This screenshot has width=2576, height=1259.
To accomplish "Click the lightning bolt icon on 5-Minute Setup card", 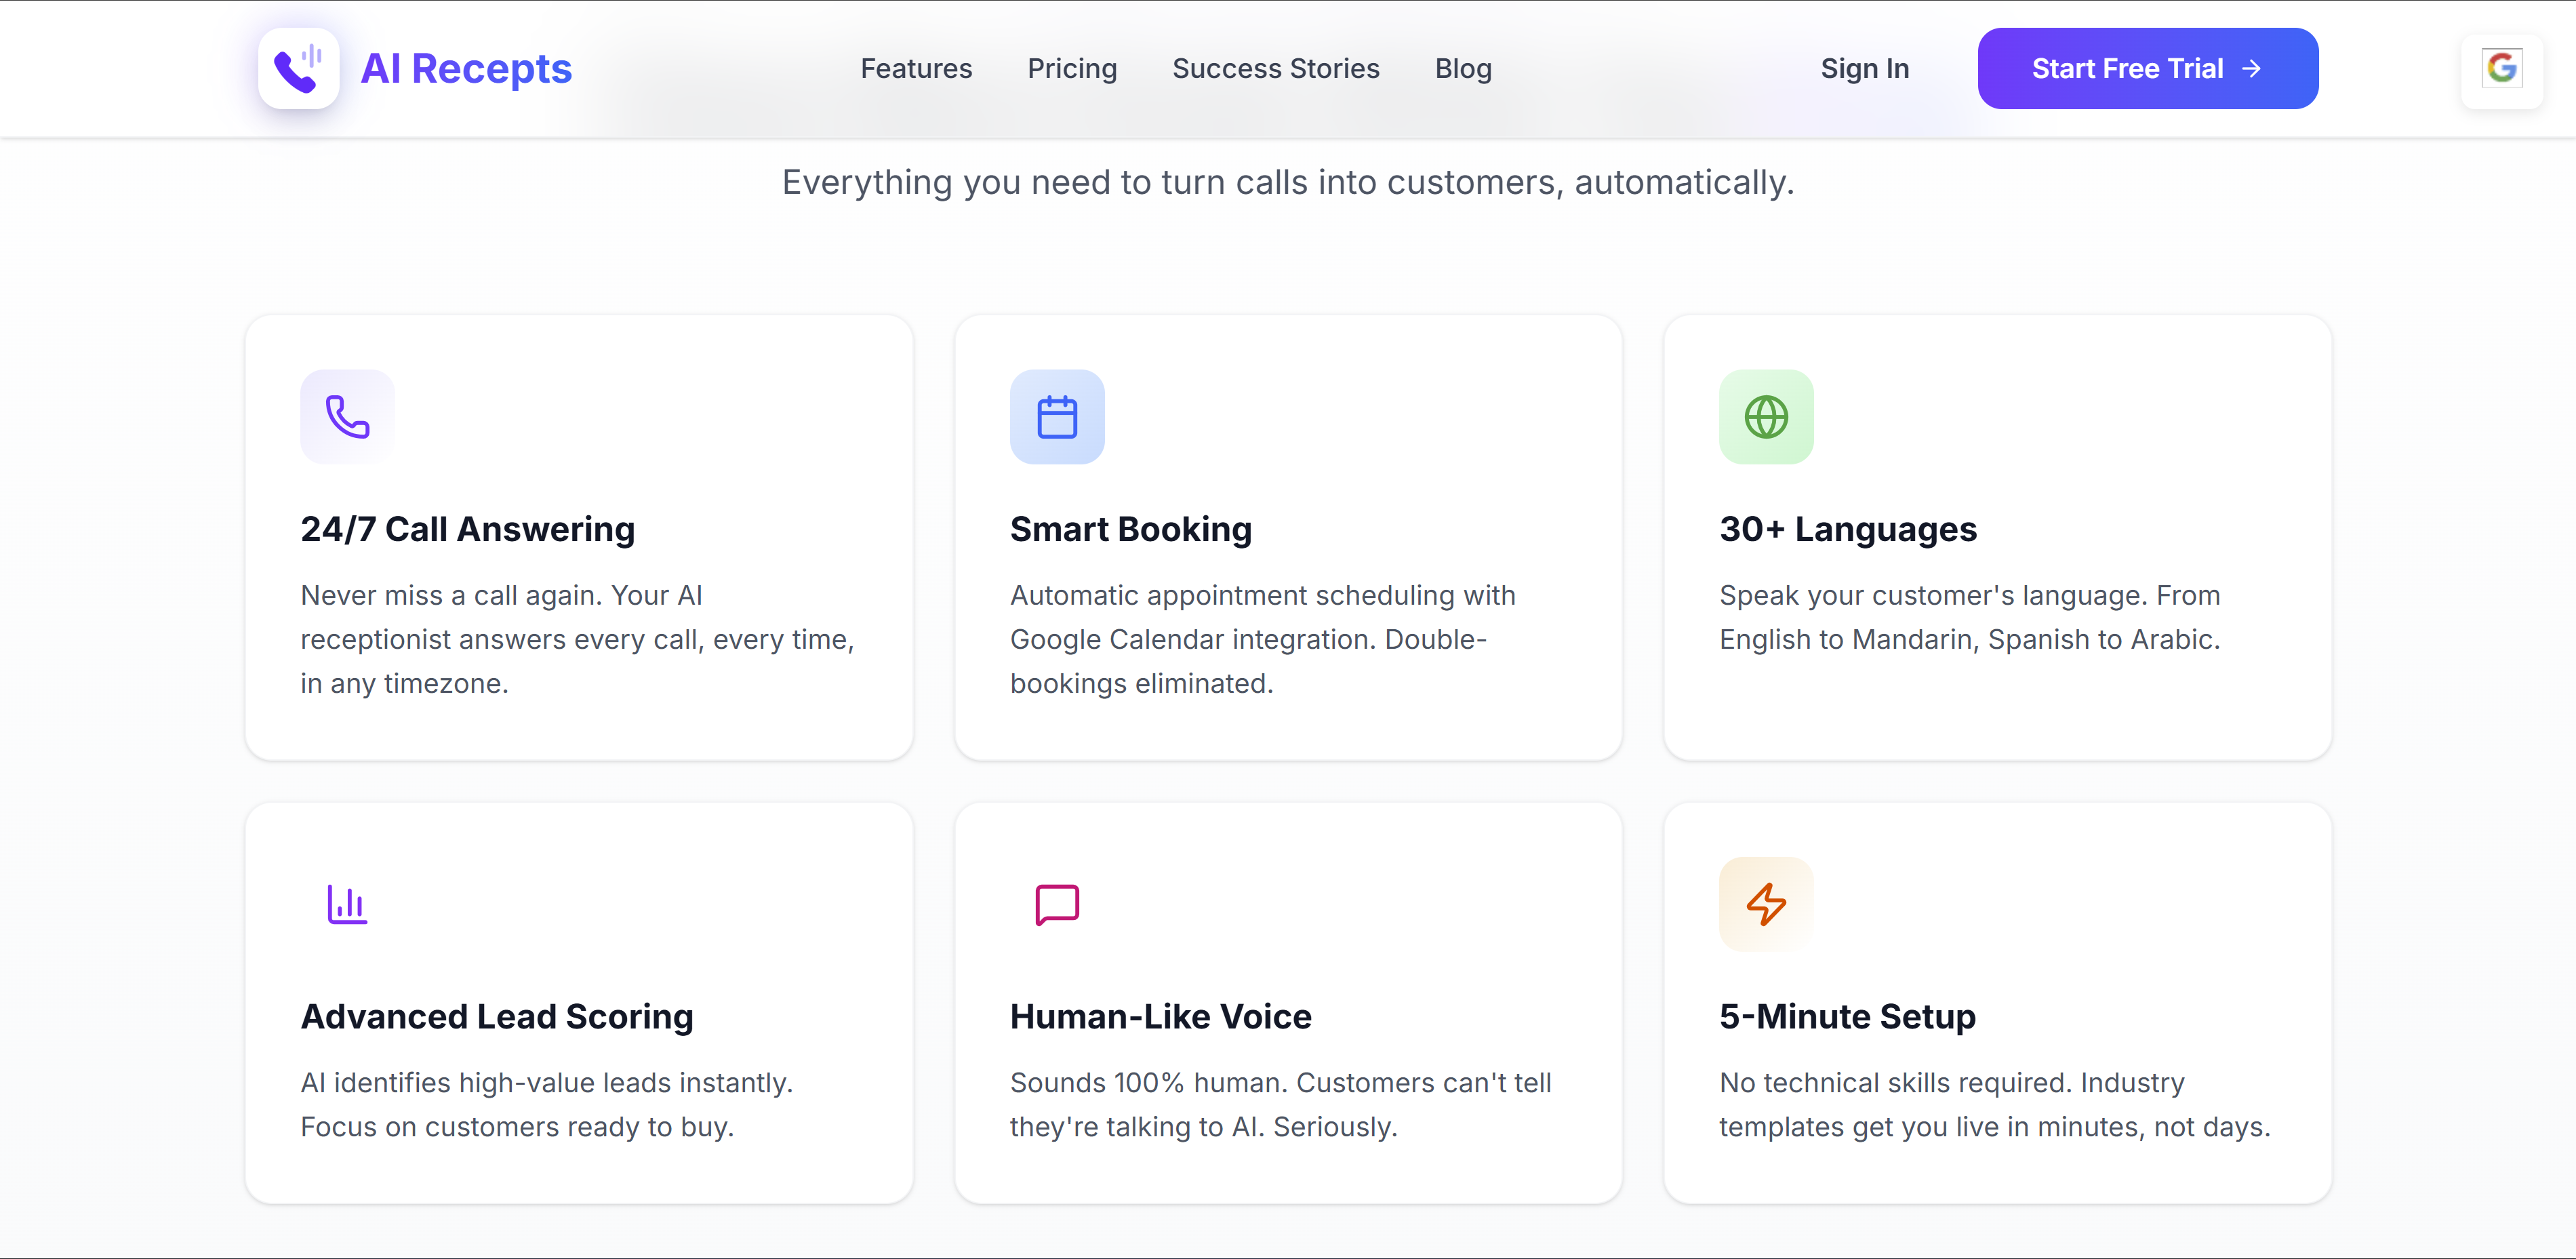I will [x=1766, y=904].
